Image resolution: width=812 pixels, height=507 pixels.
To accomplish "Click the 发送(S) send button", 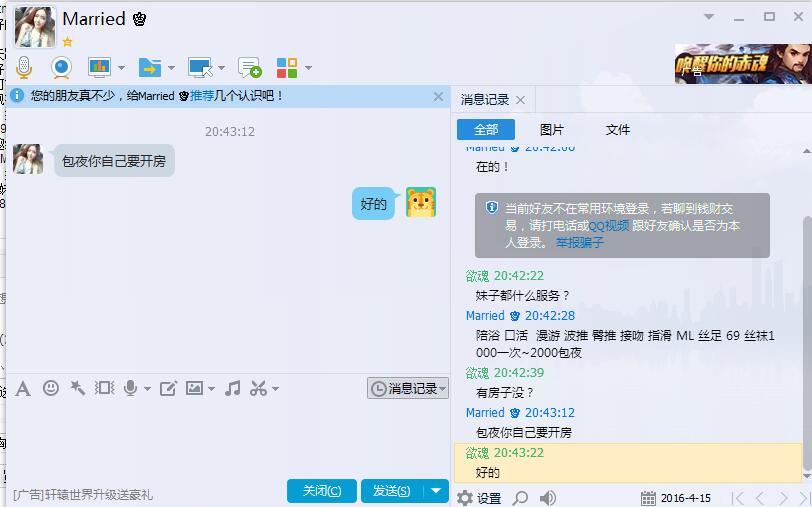I will (x=392, y=491).
